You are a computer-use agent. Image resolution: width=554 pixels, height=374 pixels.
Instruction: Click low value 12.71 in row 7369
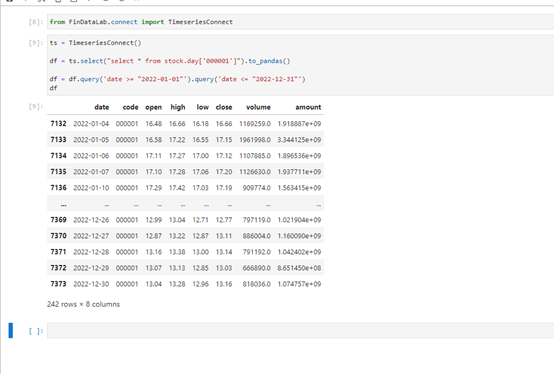pos(200,220)
